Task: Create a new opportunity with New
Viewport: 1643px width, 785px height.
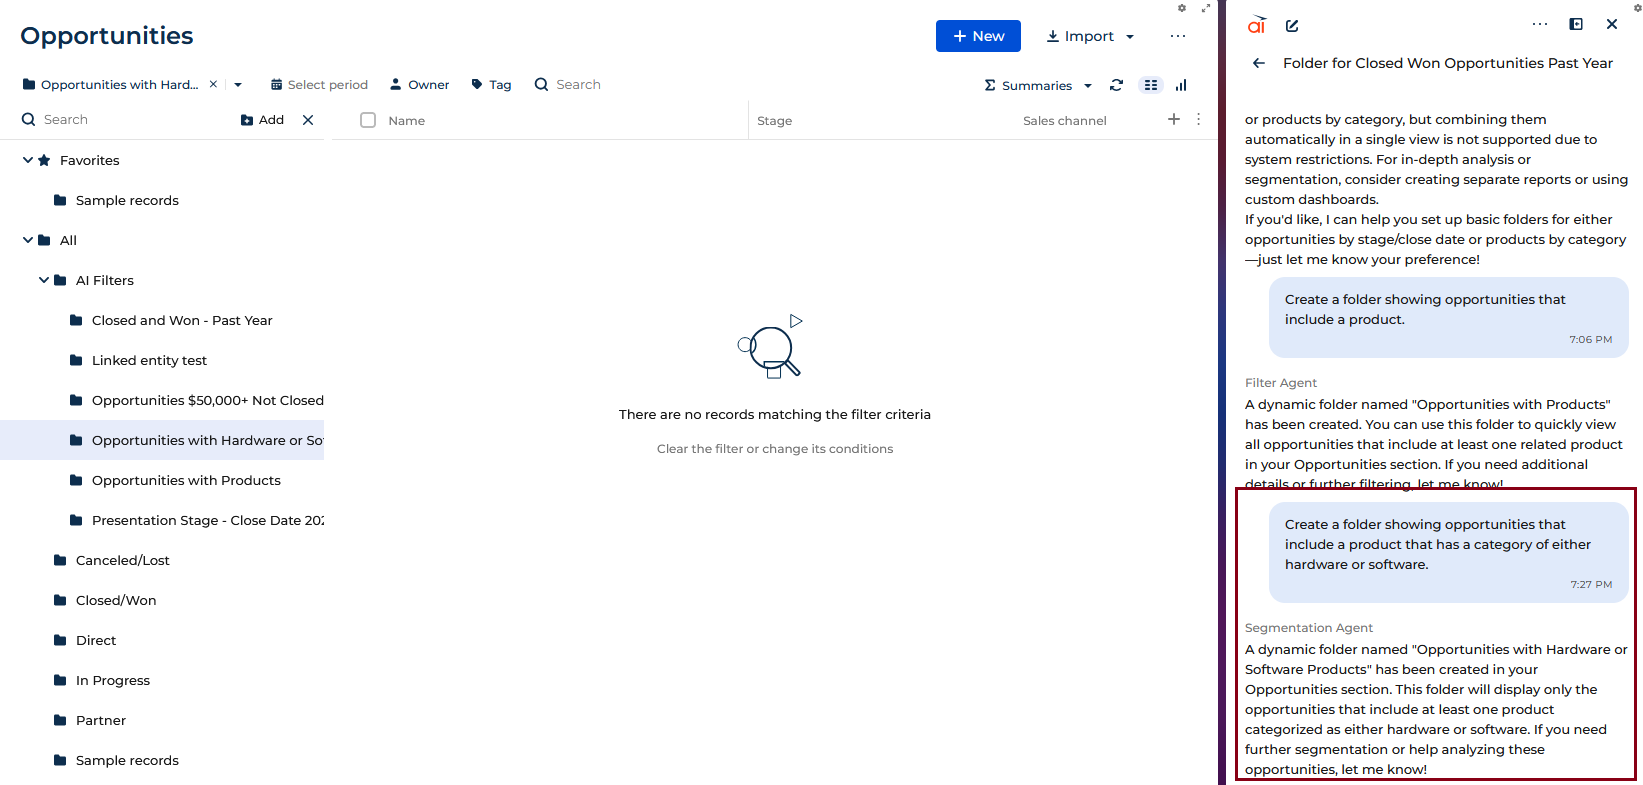Action: click(x=978, y=36)
